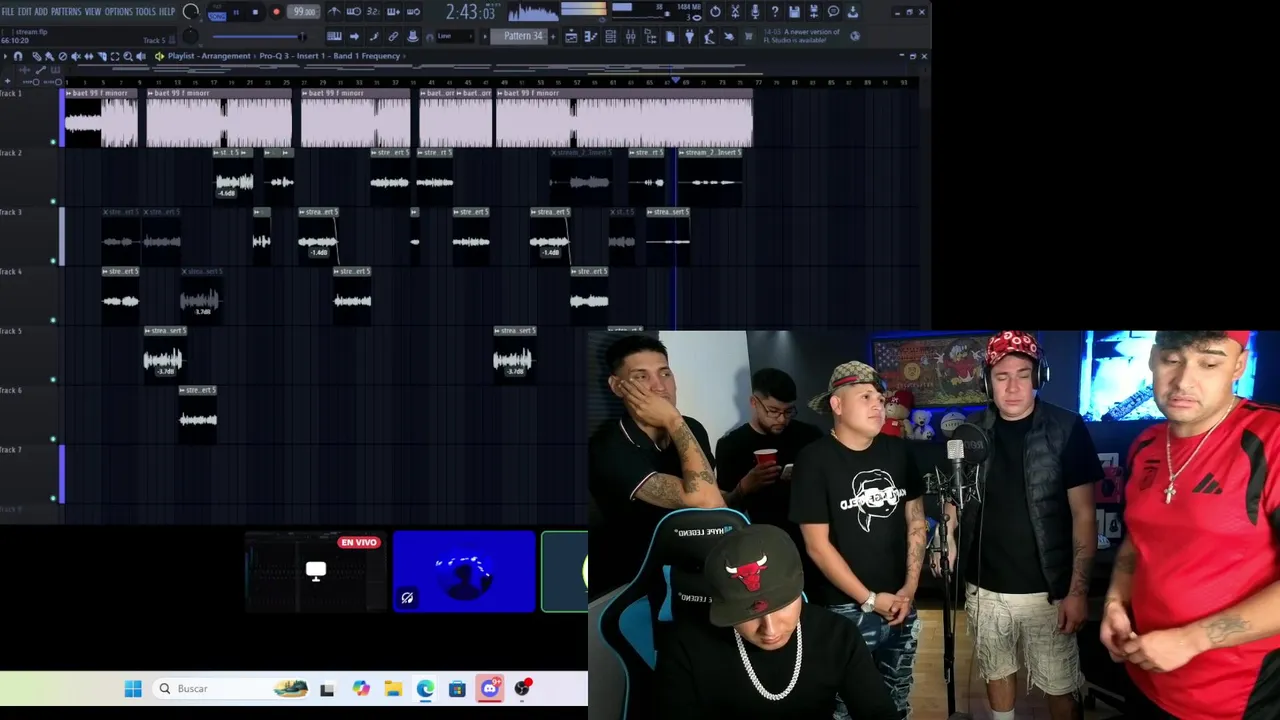Click the note/clip grouping stamp icon
The width and height of the screenshot is (1280, 720).
413,37
